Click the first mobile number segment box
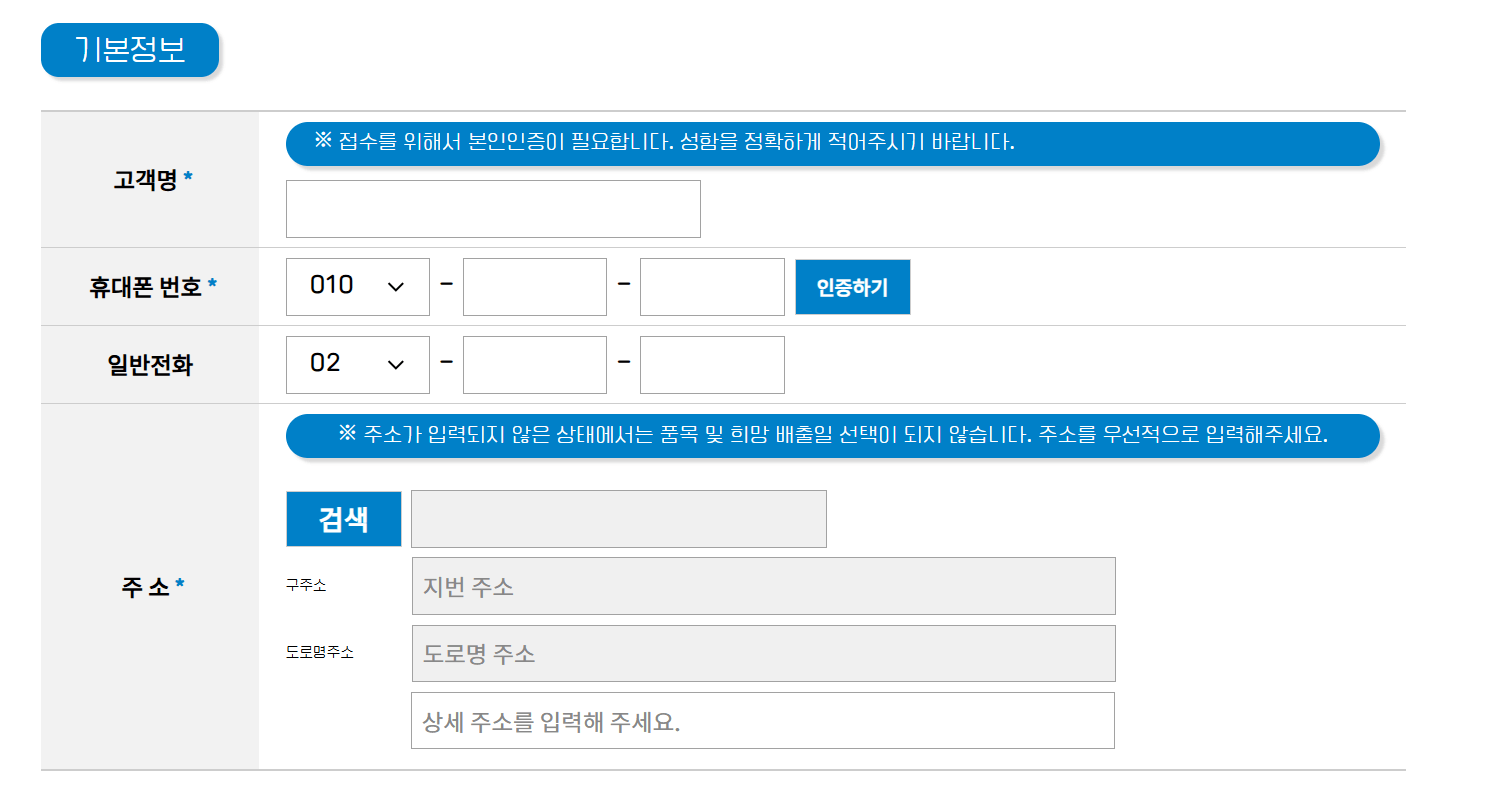The image size is (1486, 803). click(534, 286)
